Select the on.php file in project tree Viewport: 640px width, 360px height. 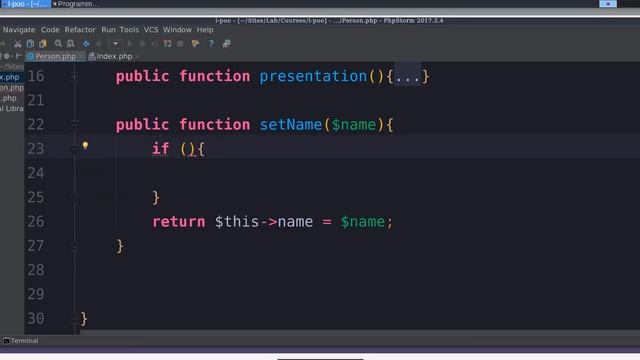(x=12, y=87)
